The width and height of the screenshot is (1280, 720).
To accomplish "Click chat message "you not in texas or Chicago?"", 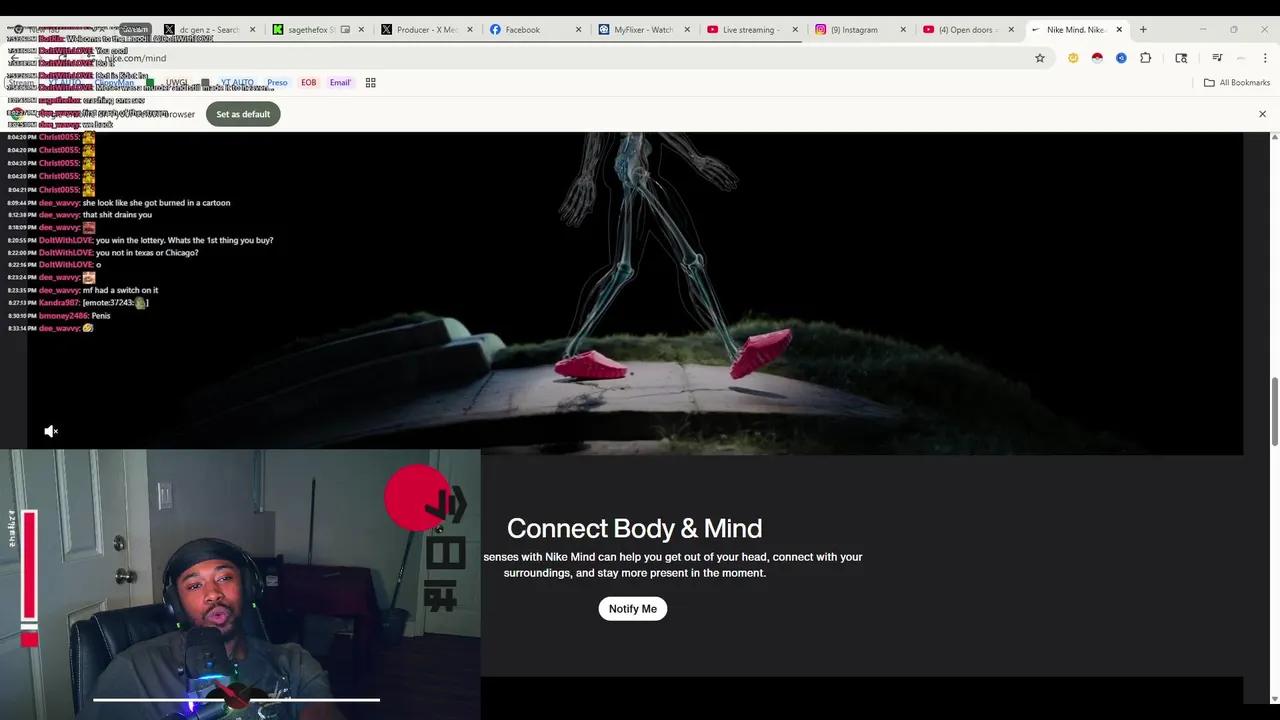I will point(147,253).
